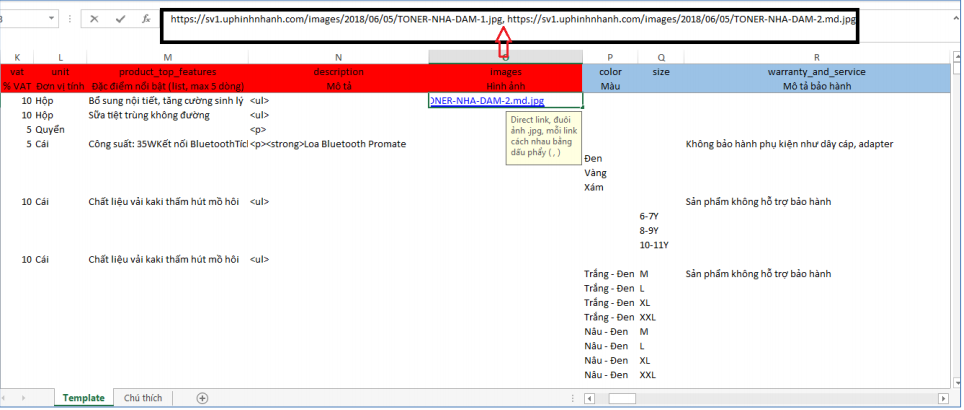964x410 pixels.
Task: Select column N header
Action: click(x=338, y=58)
